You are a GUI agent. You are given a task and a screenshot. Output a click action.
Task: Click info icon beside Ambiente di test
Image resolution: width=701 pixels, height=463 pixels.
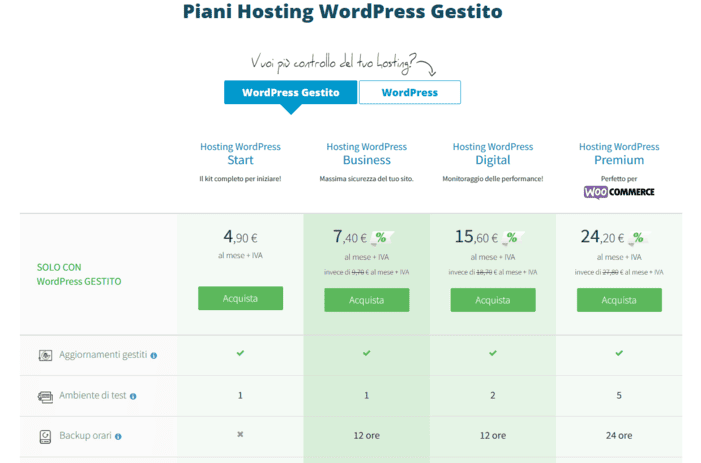(x=133, y=396)
